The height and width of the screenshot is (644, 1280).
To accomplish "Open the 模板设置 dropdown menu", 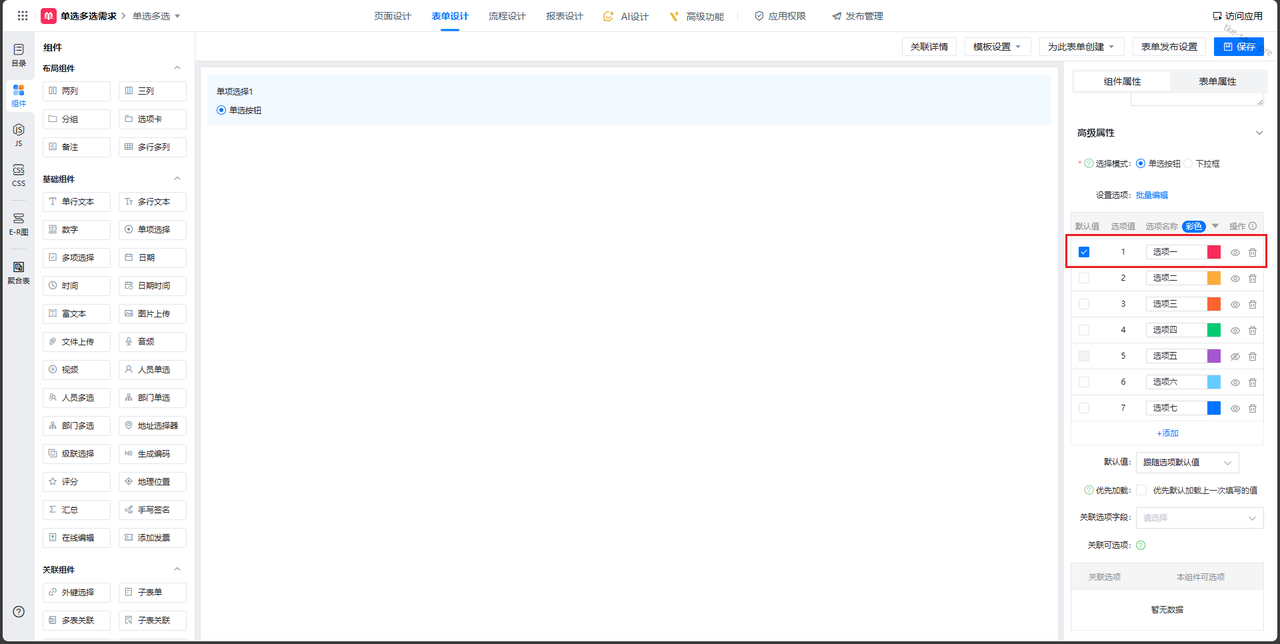I will (x=997, y=47).
